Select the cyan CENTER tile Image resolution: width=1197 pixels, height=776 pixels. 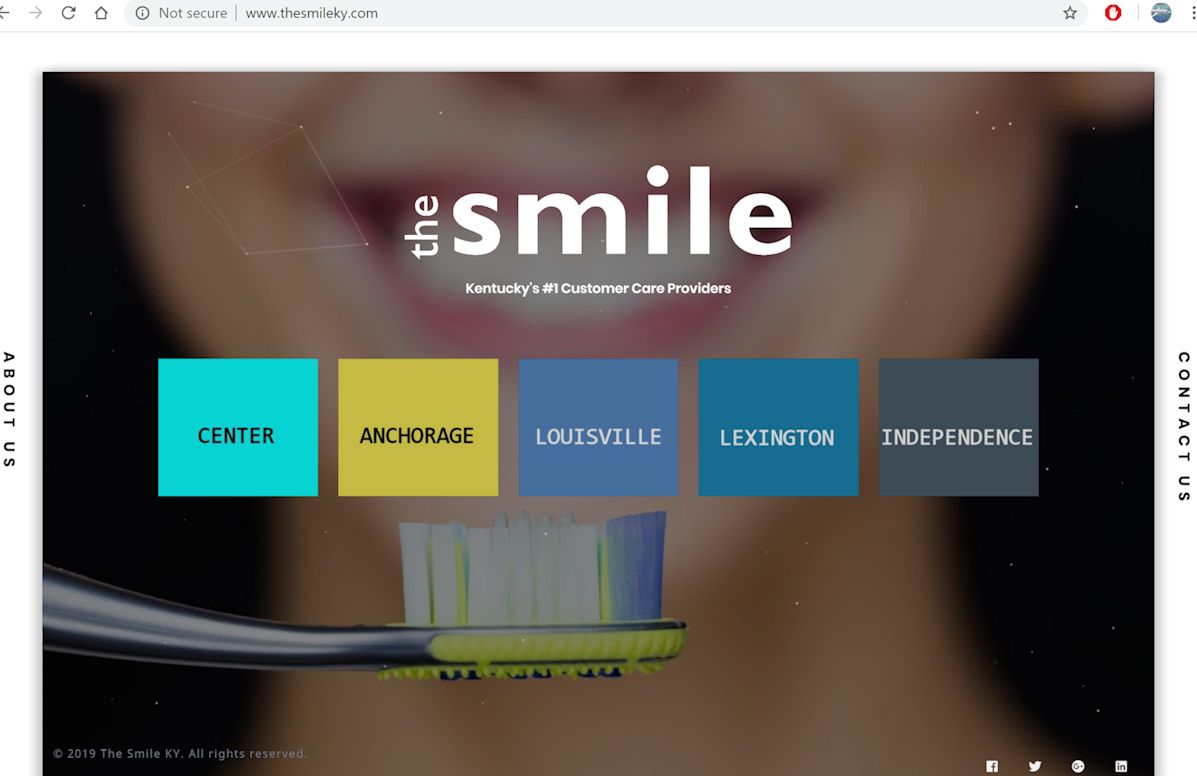[x=238, y=427]
